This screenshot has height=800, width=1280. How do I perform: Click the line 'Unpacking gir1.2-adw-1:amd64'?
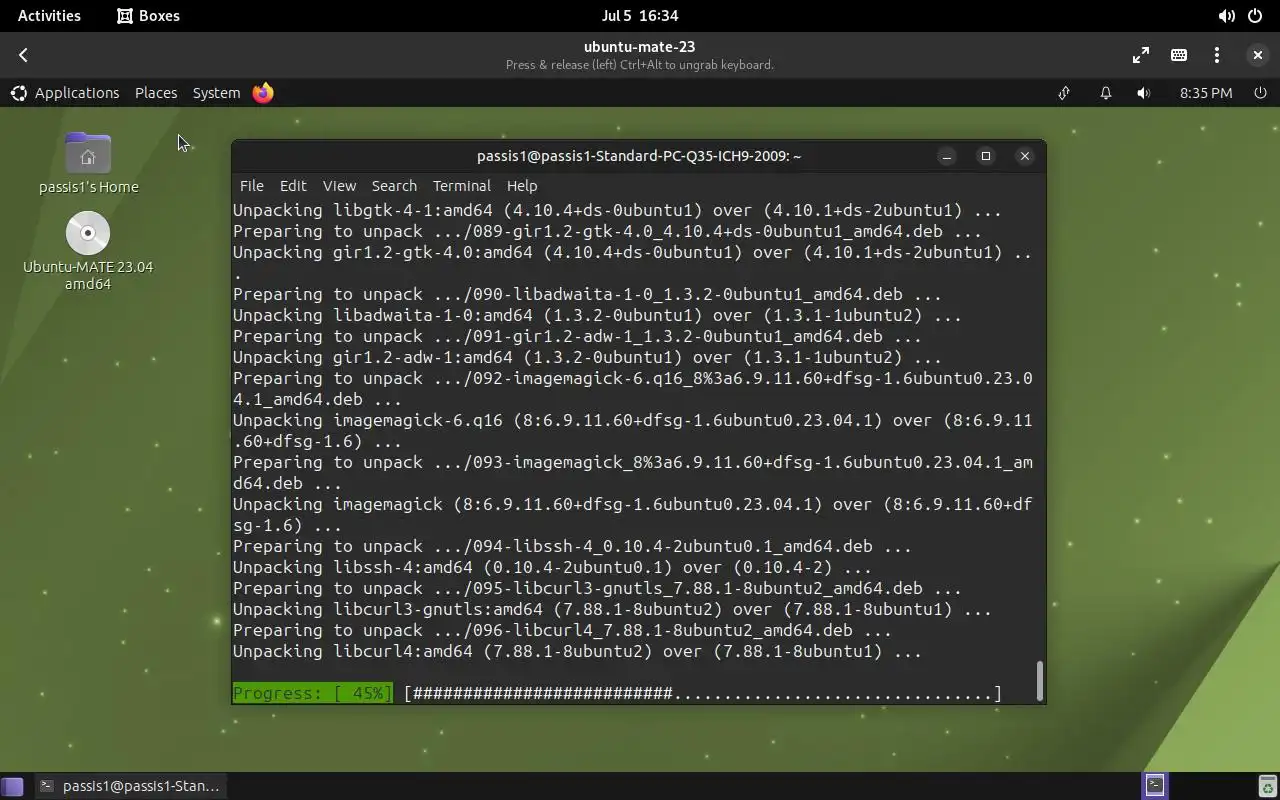click(587, 358)
